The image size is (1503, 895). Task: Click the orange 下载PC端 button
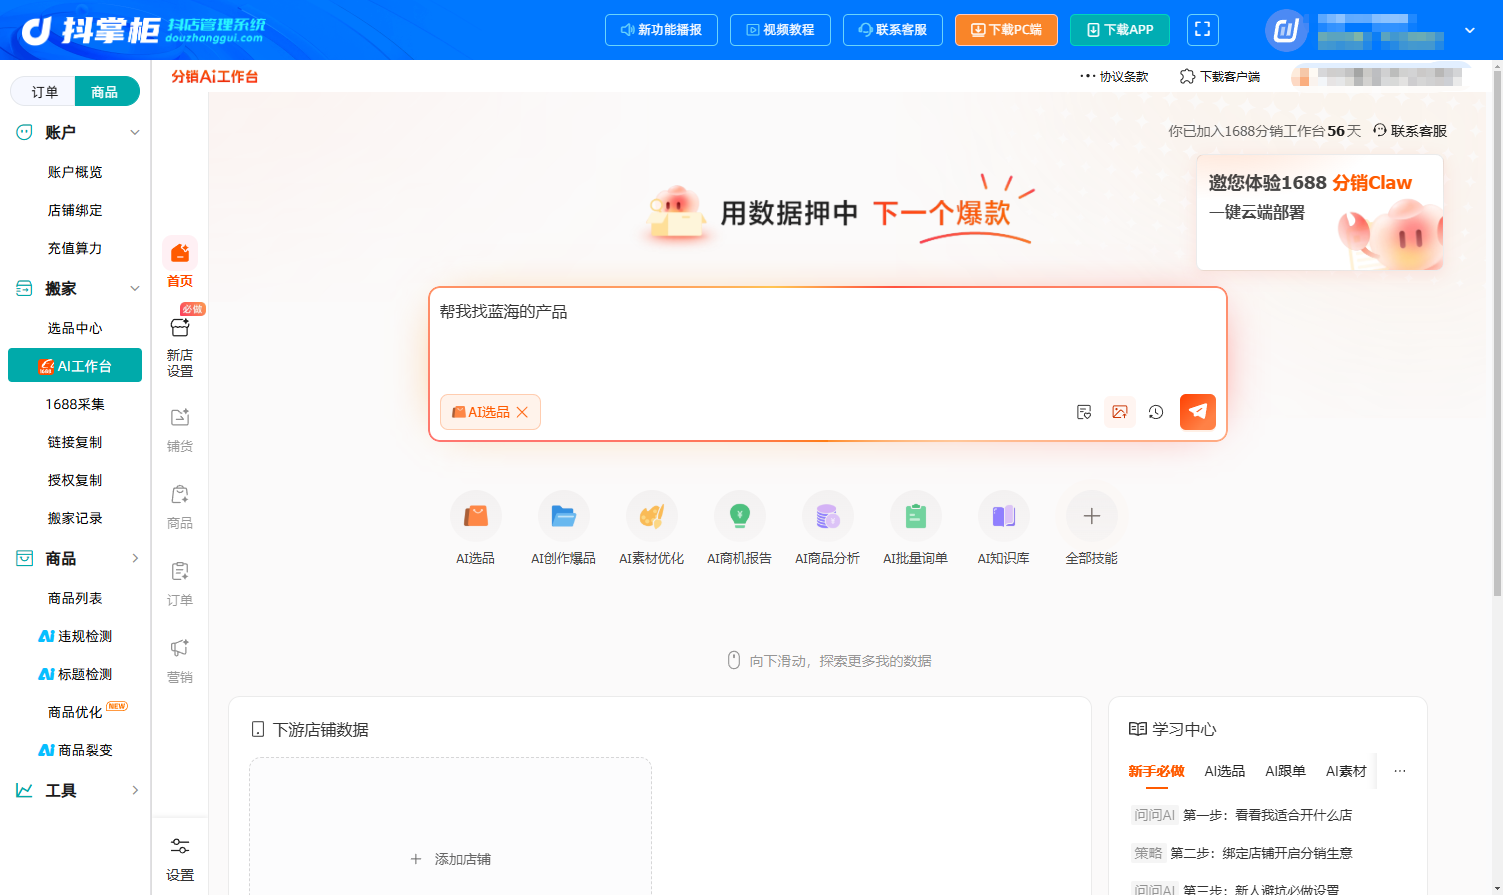[x=1006, y=30]
